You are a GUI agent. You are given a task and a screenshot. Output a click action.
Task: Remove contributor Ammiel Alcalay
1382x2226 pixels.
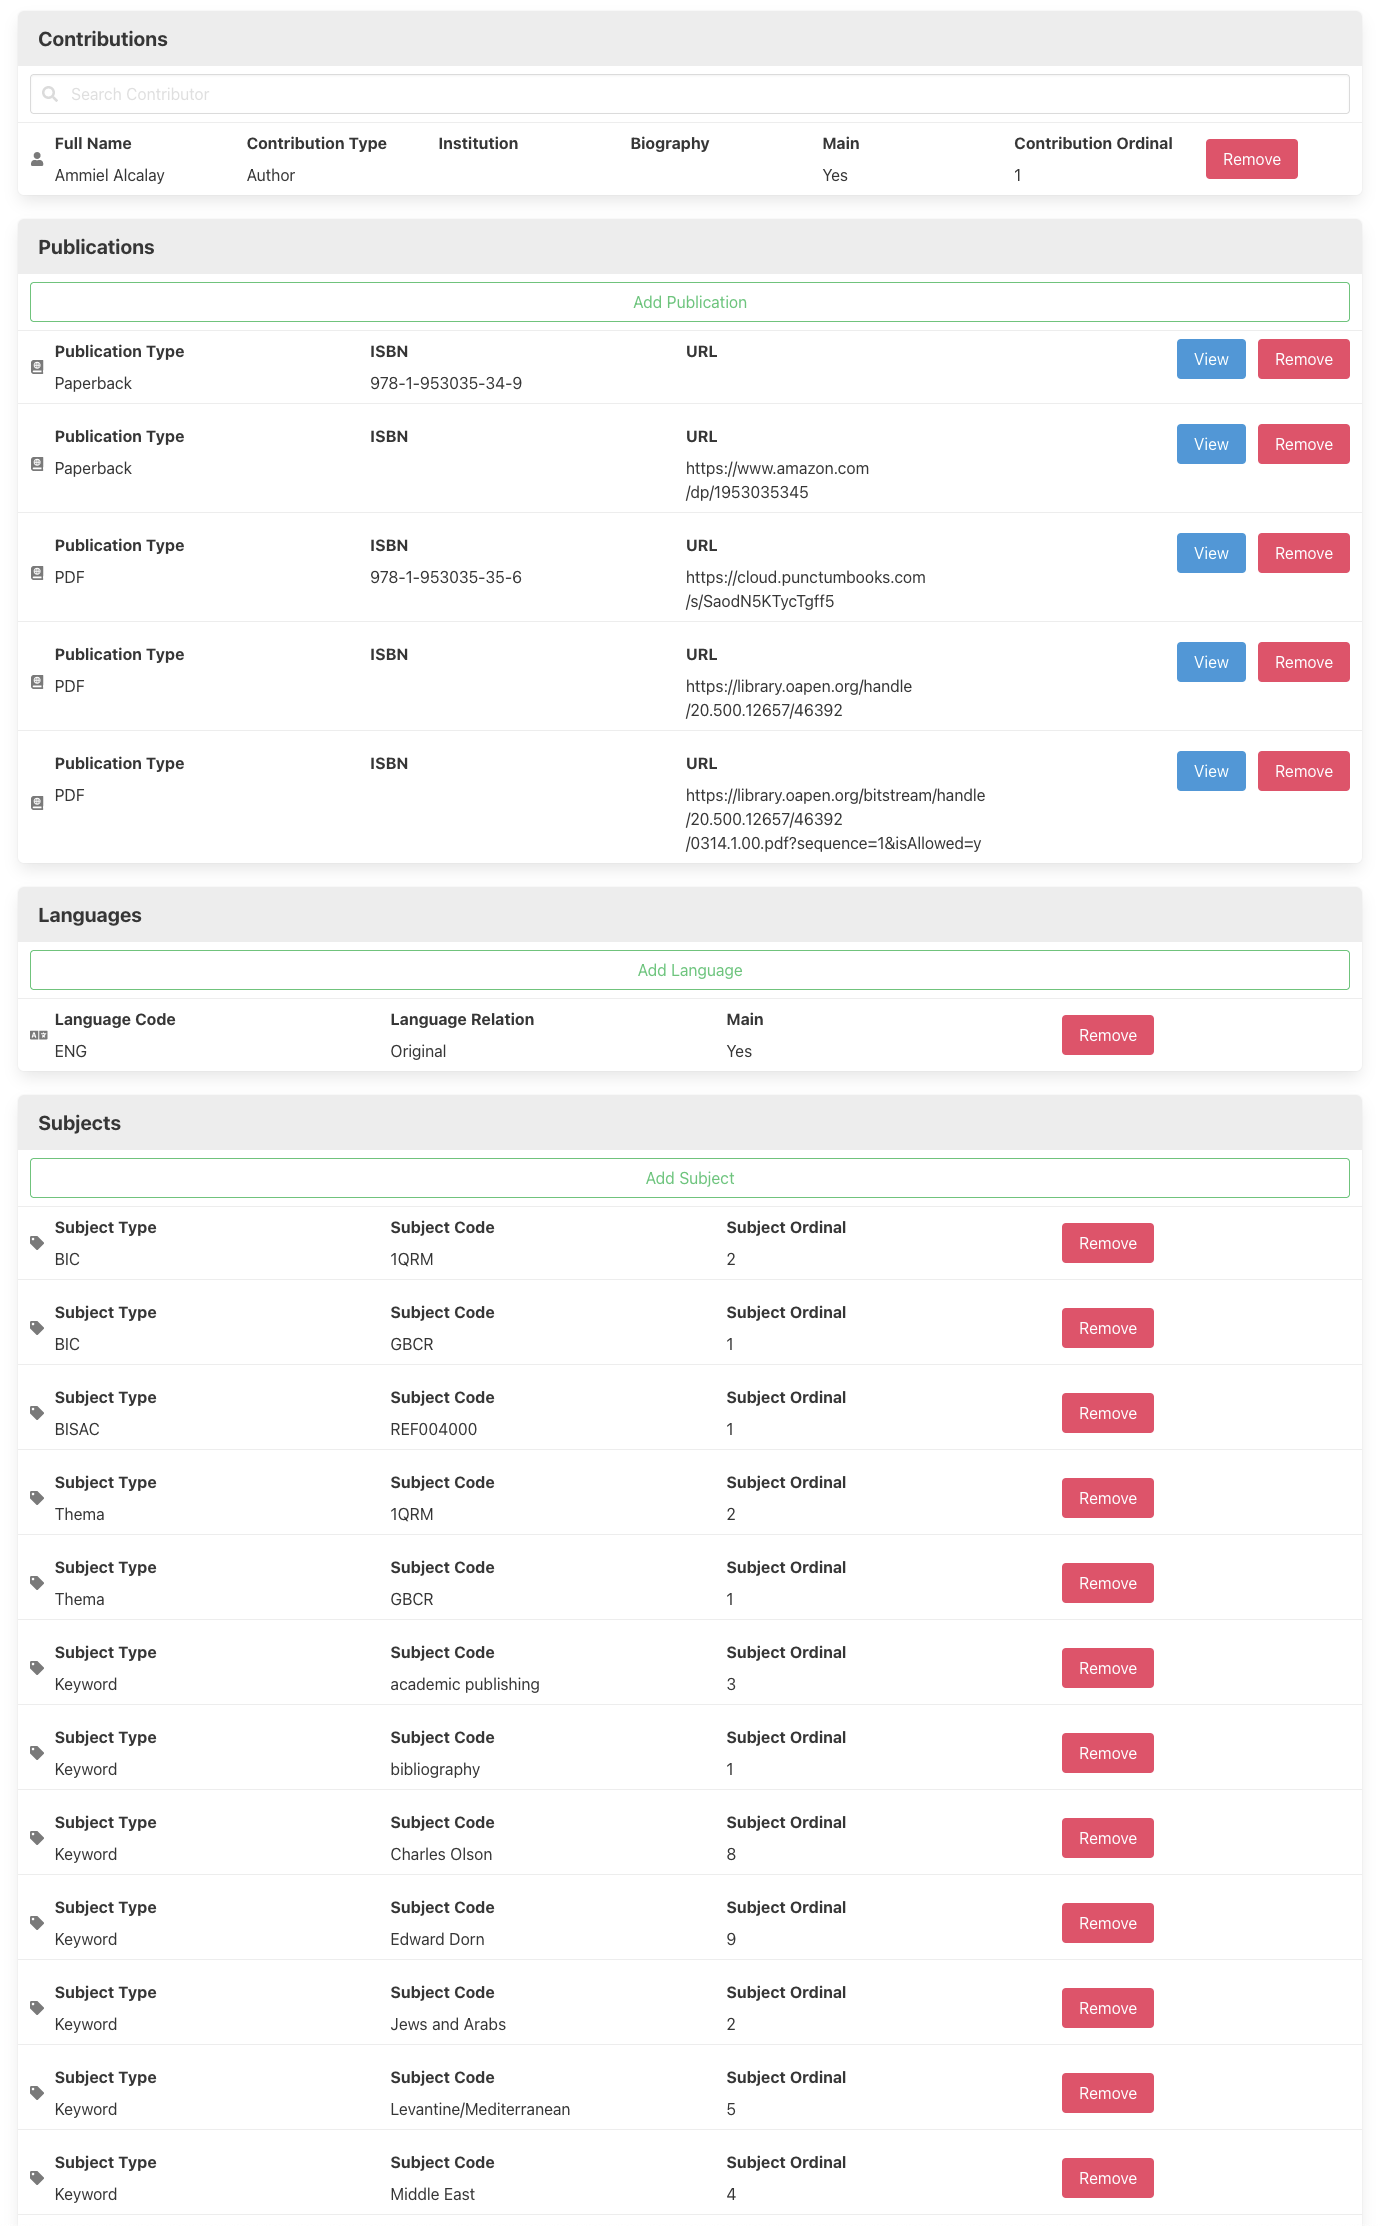pos(1251,159)
